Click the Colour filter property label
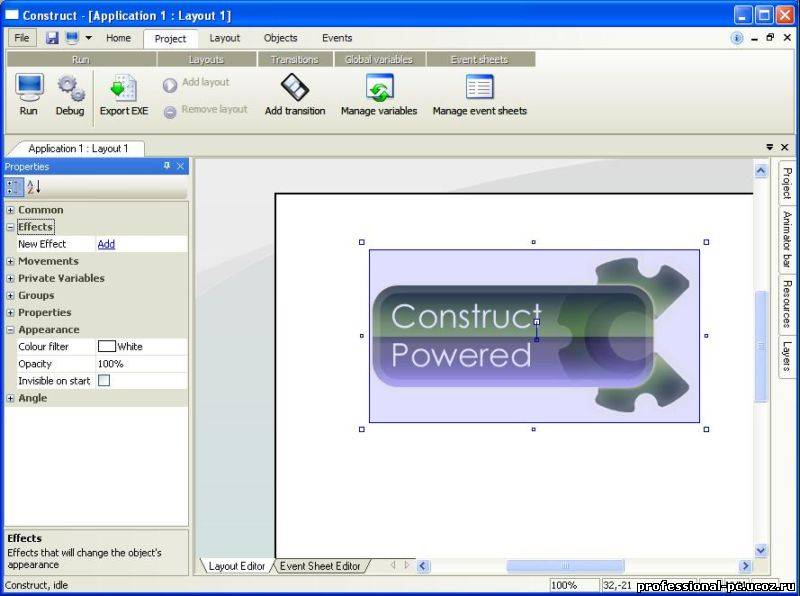 click(43, 346)
